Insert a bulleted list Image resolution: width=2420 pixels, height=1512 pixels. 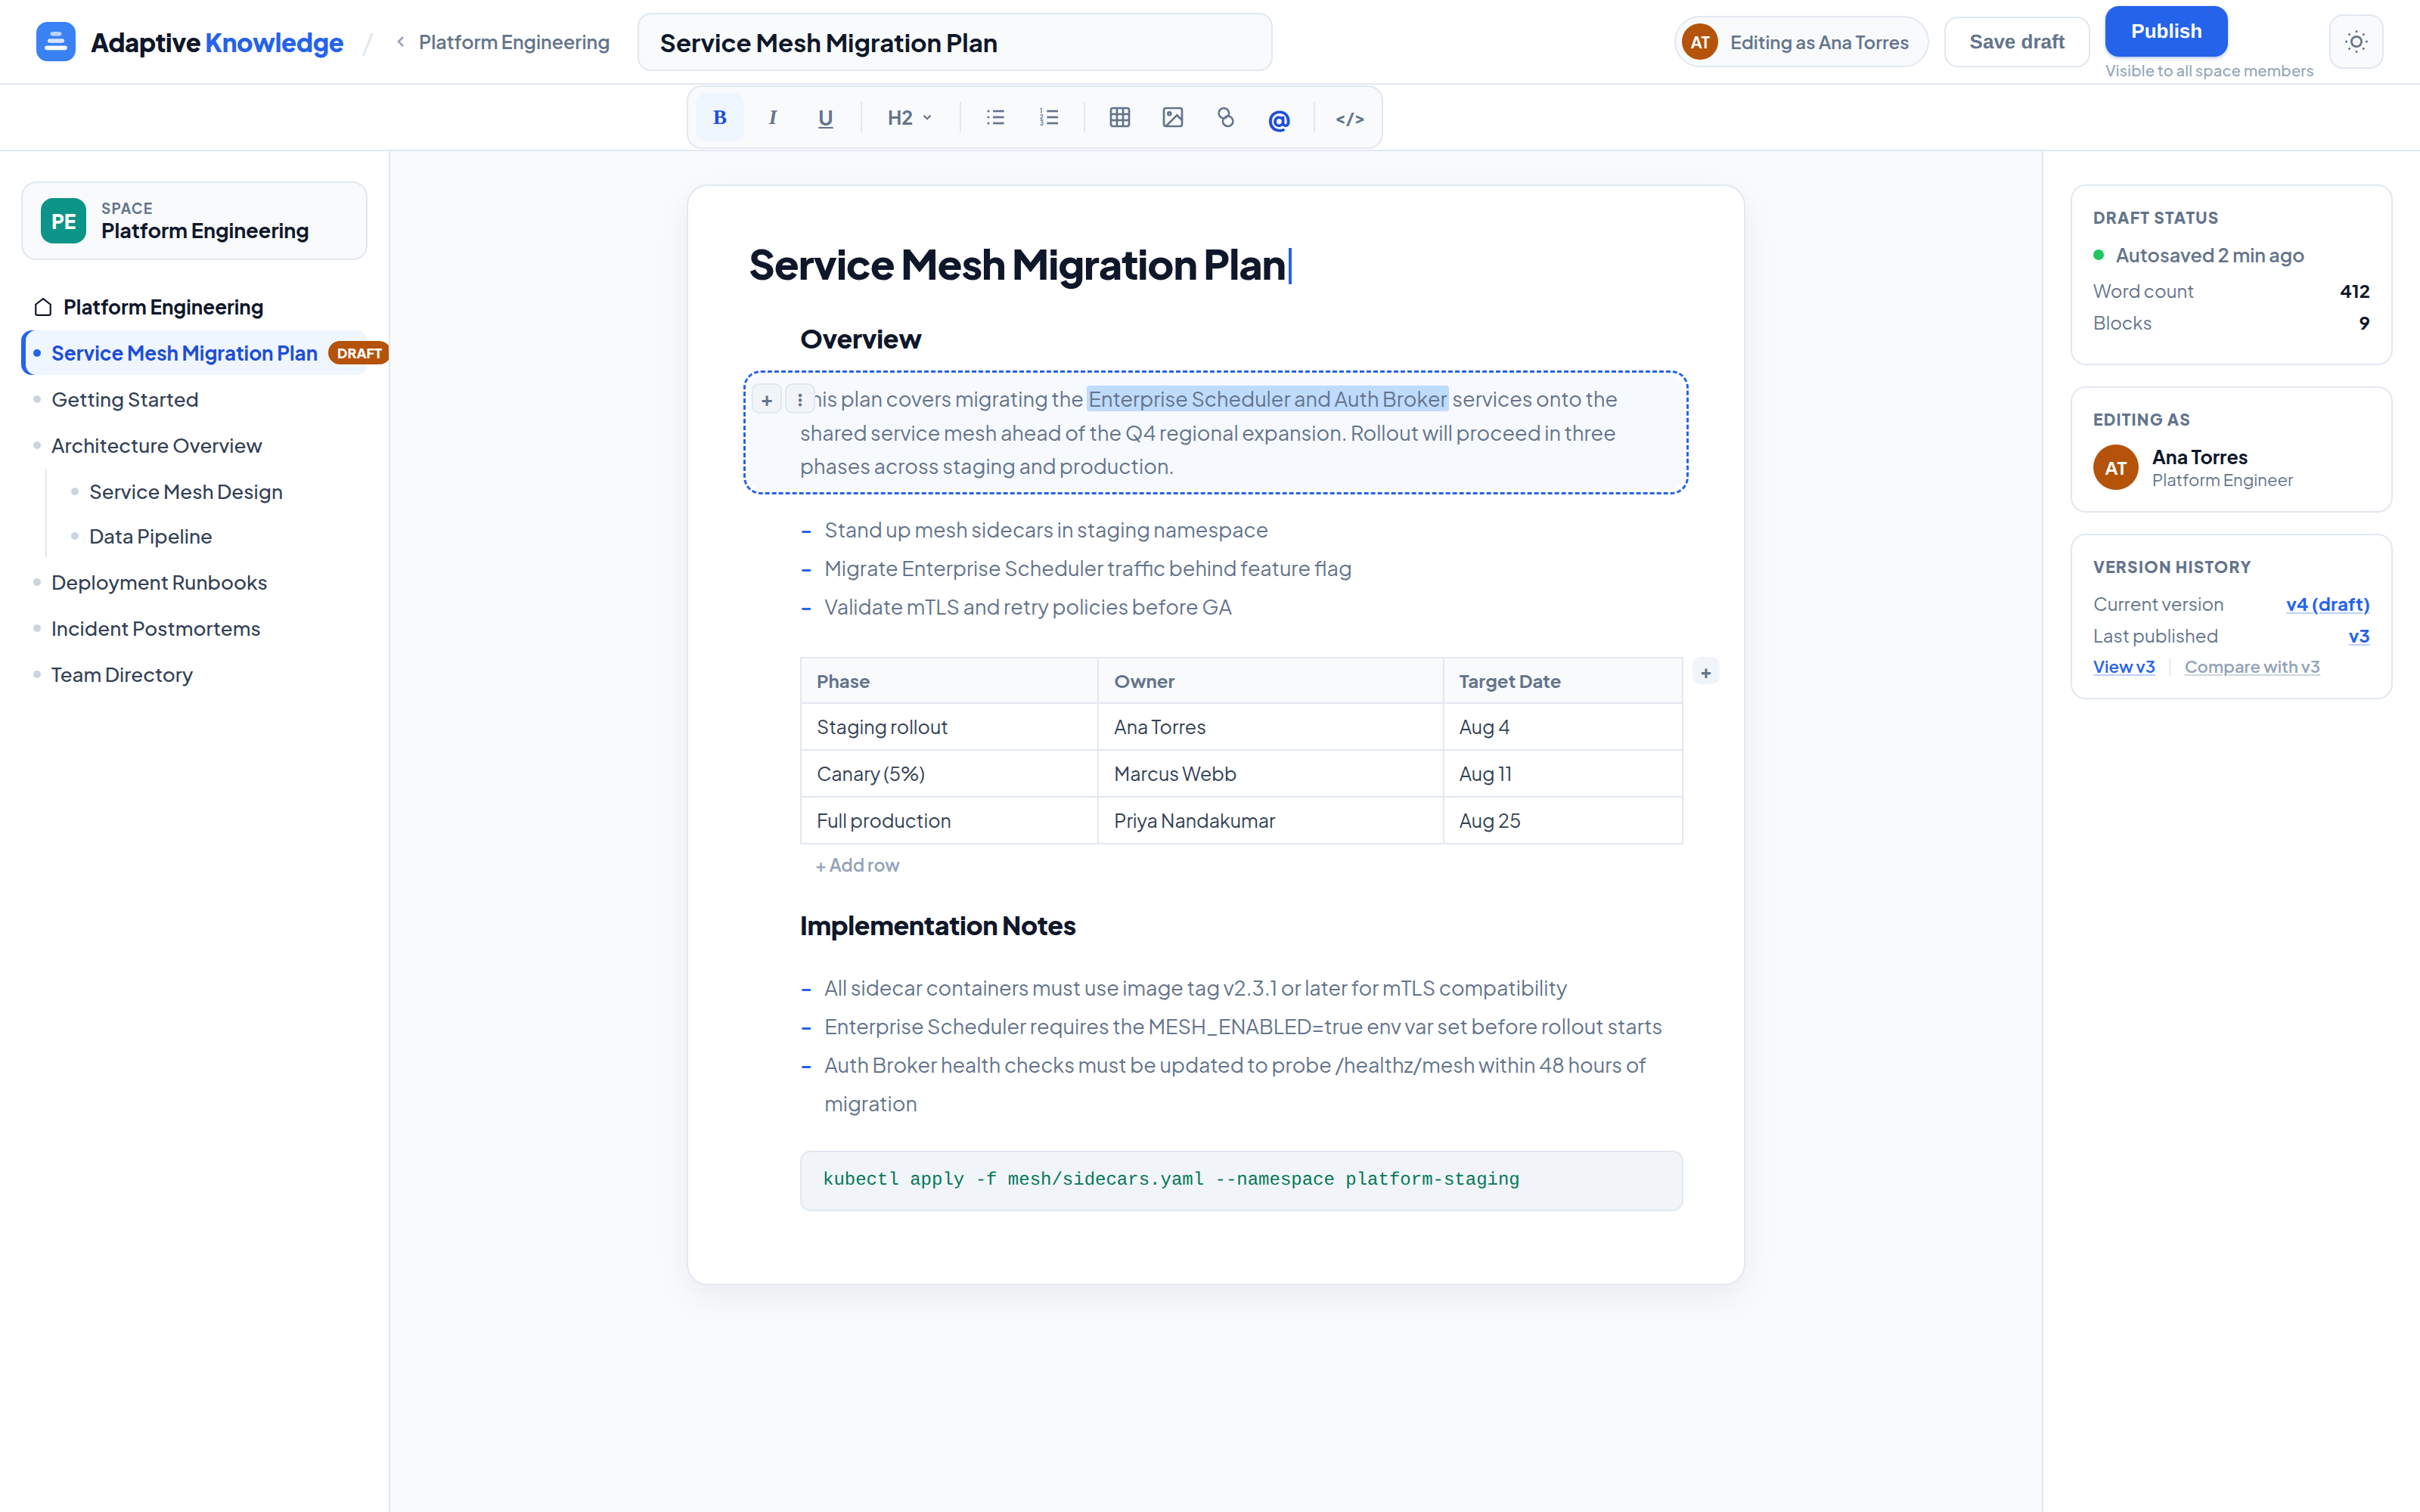995,118
